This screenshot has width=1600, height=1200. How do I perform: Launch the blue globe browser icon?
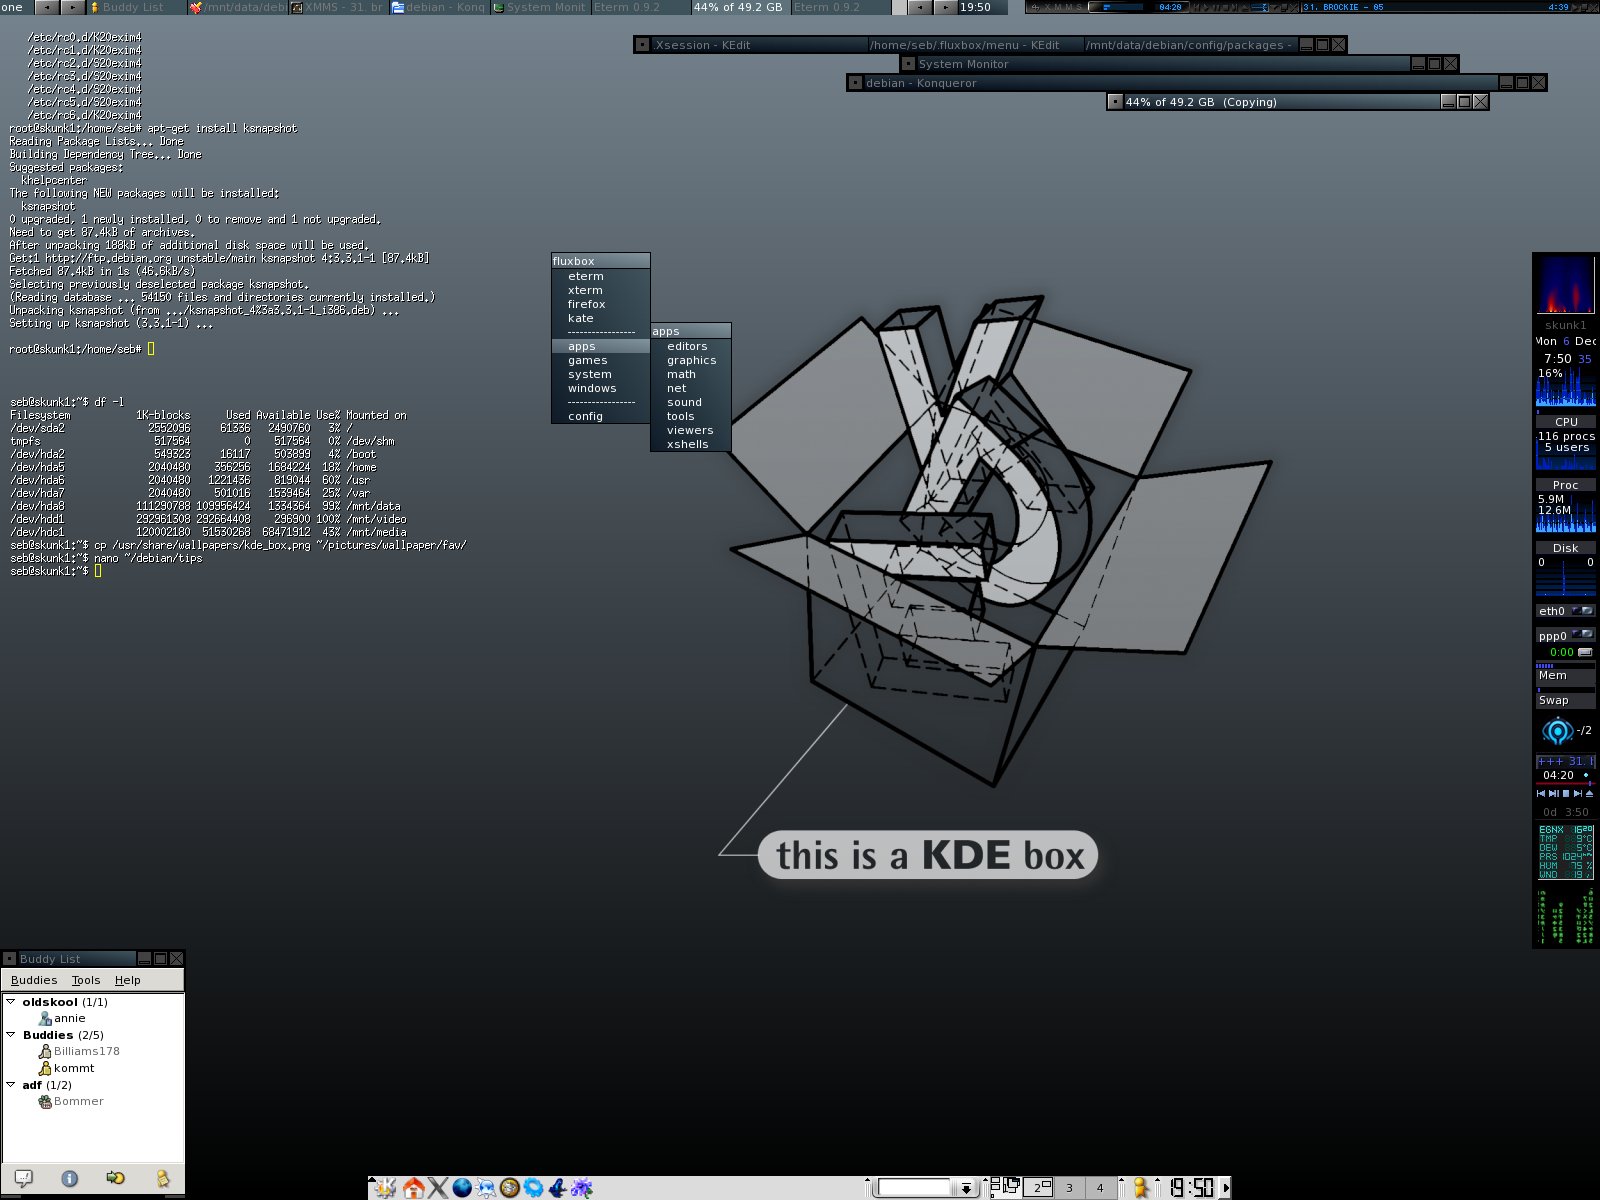click(x=462, y=1187)
